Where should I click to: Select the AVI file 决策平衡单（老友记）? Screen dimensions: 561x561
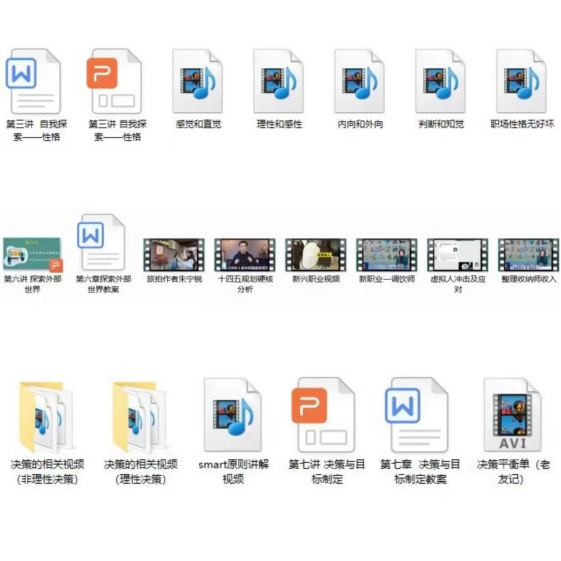(x=512, y=415)
